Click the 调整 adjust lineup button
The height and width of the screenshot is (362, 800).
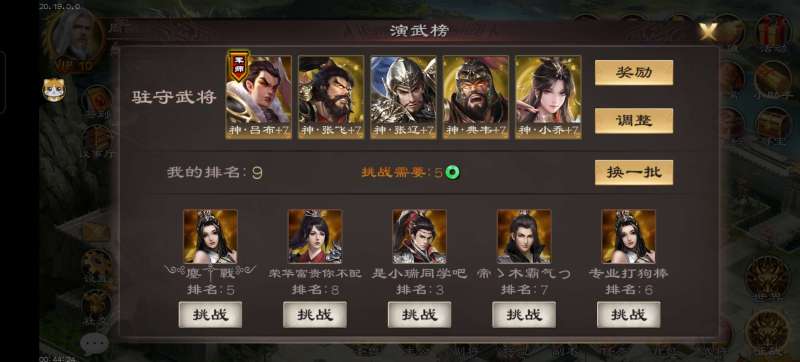coord(634,120)
